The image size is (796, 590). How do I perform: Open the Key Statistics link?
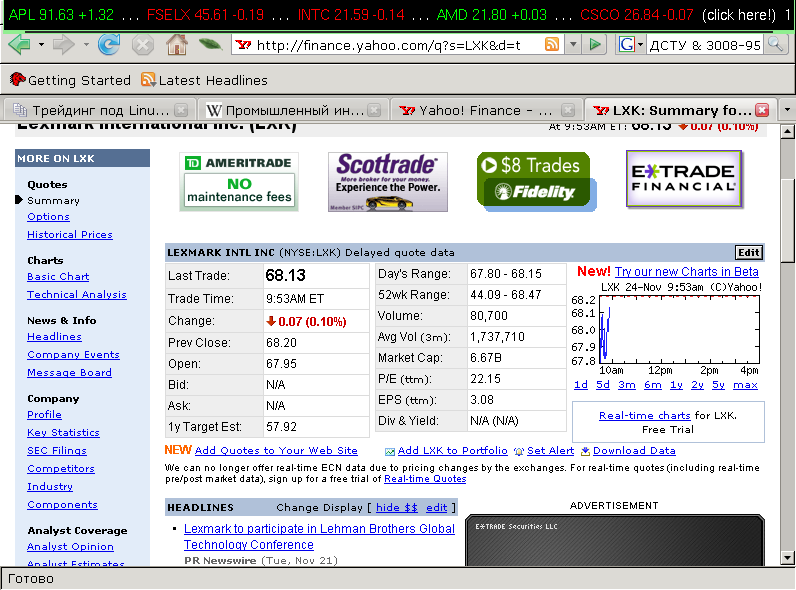point(63,432)
